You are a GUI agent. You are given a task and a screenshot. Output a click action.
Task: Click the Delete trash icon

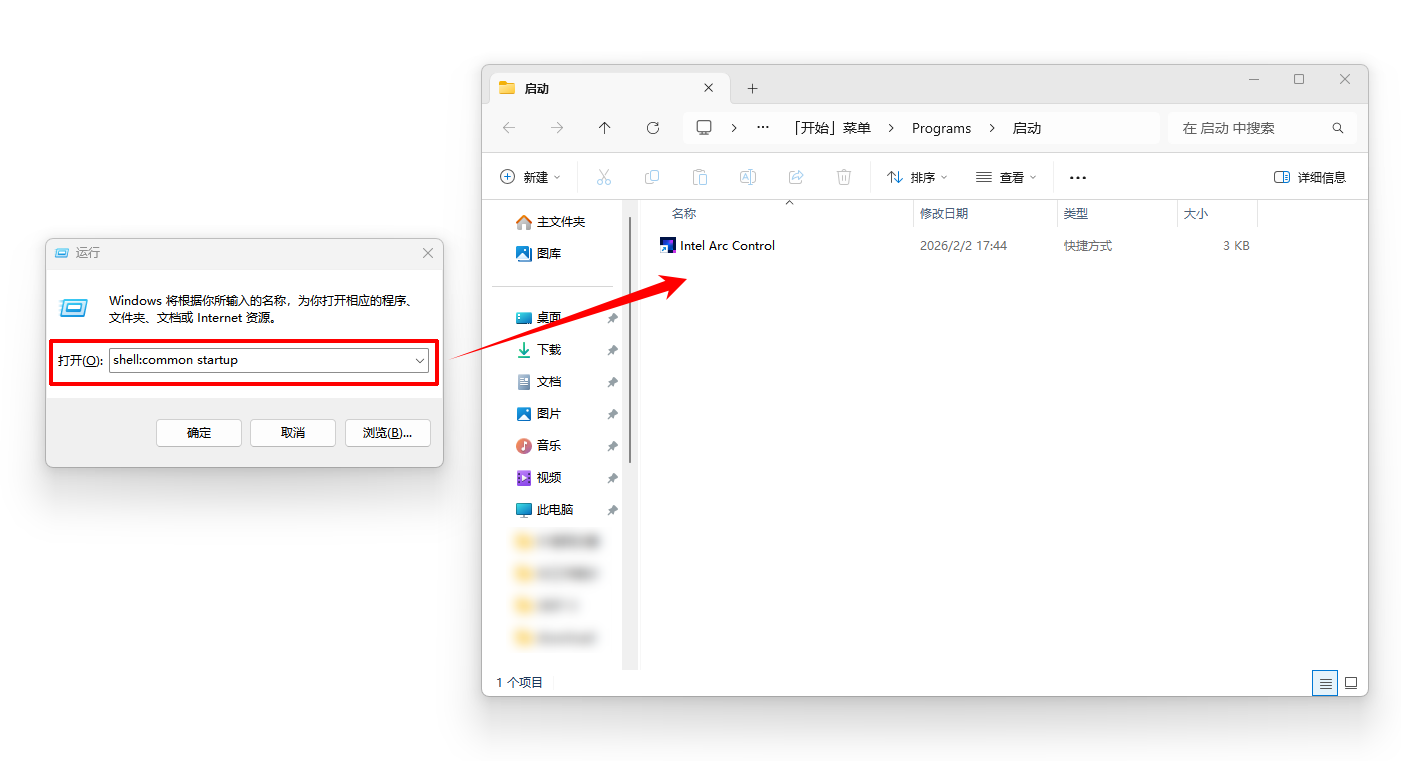[x=844, y=177]
